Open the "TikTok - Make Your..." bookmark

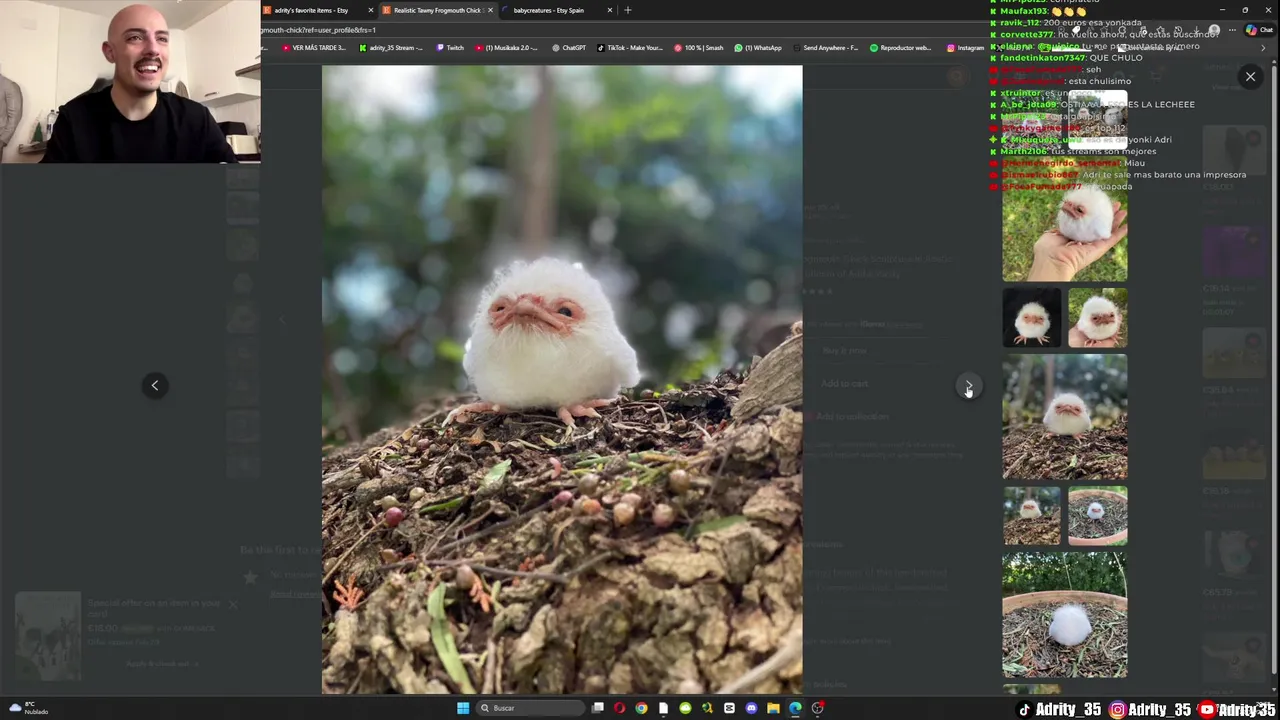(630, 48)
